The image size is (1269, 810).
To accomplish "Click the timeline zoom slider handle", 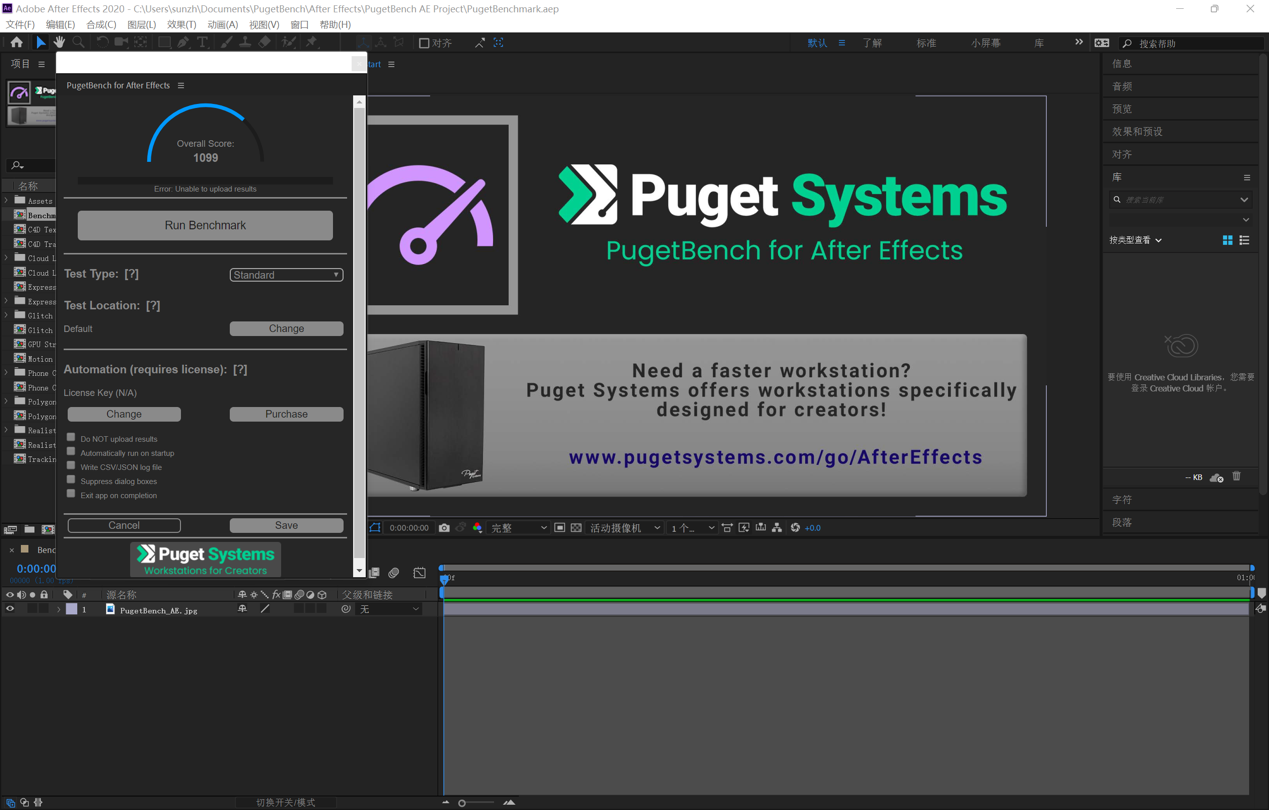I will 462,803.
